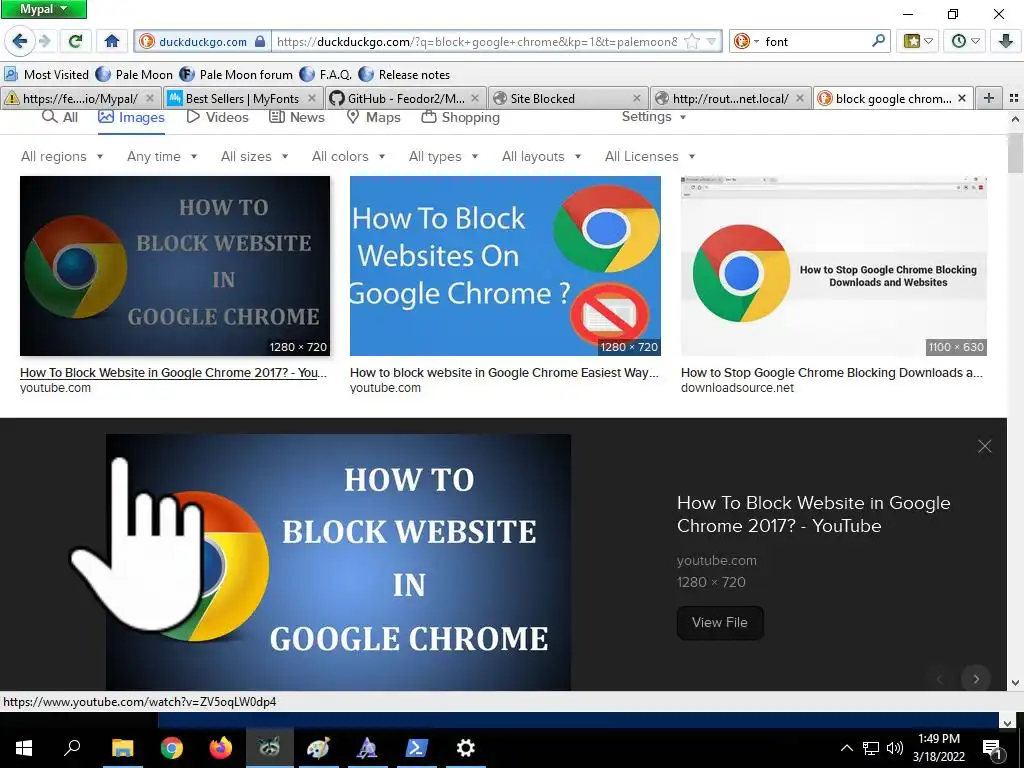The height and width of the screenshot is (768, 1024).
Task: Open the Settings gear on the taskbar
Action: pos(466,748)
